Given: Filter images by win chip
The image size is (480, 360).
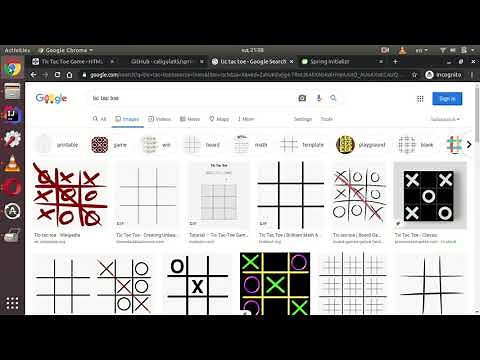Looking at the screenshot, I should pos(157,145).
